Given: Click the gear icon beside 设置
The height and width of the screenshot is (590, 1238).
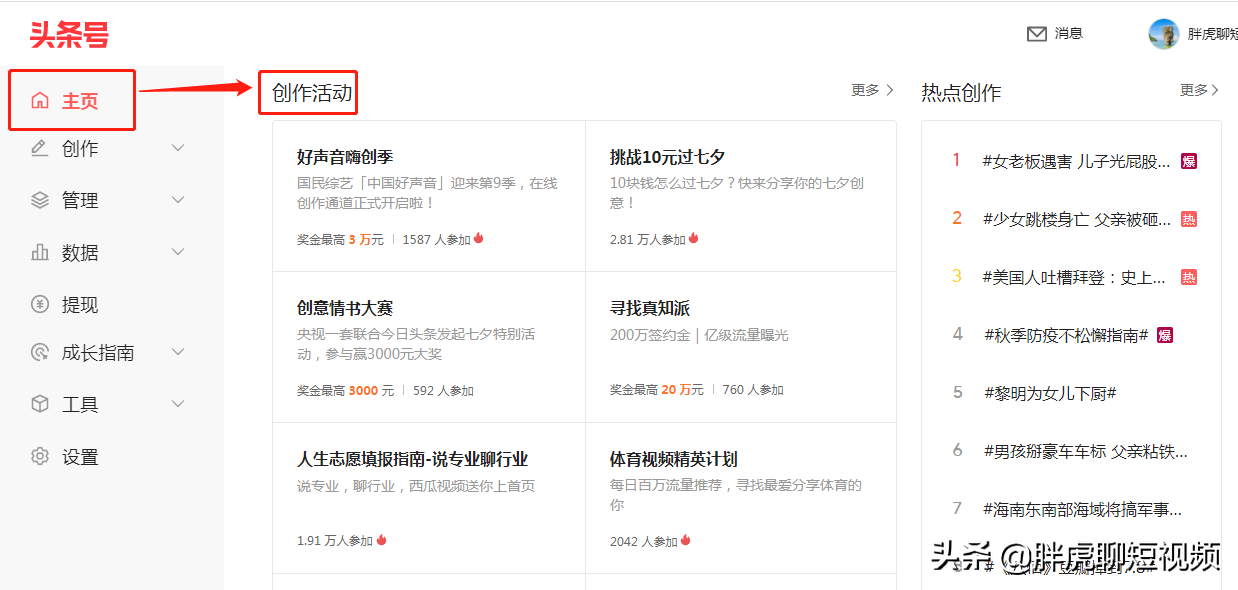Looking at the screenshot, I should tap(40, 457).
